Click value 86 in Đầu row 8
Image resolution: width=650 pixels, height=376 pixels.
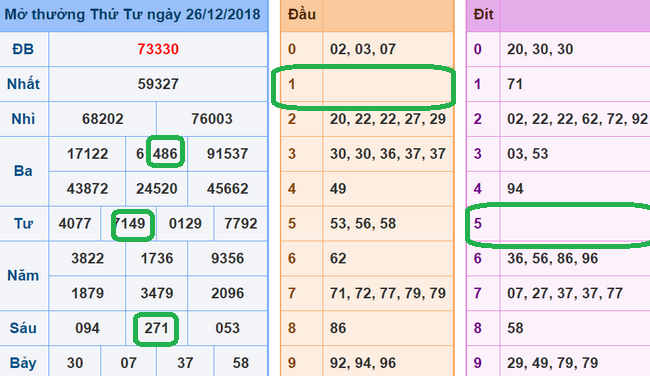[338, 328]
